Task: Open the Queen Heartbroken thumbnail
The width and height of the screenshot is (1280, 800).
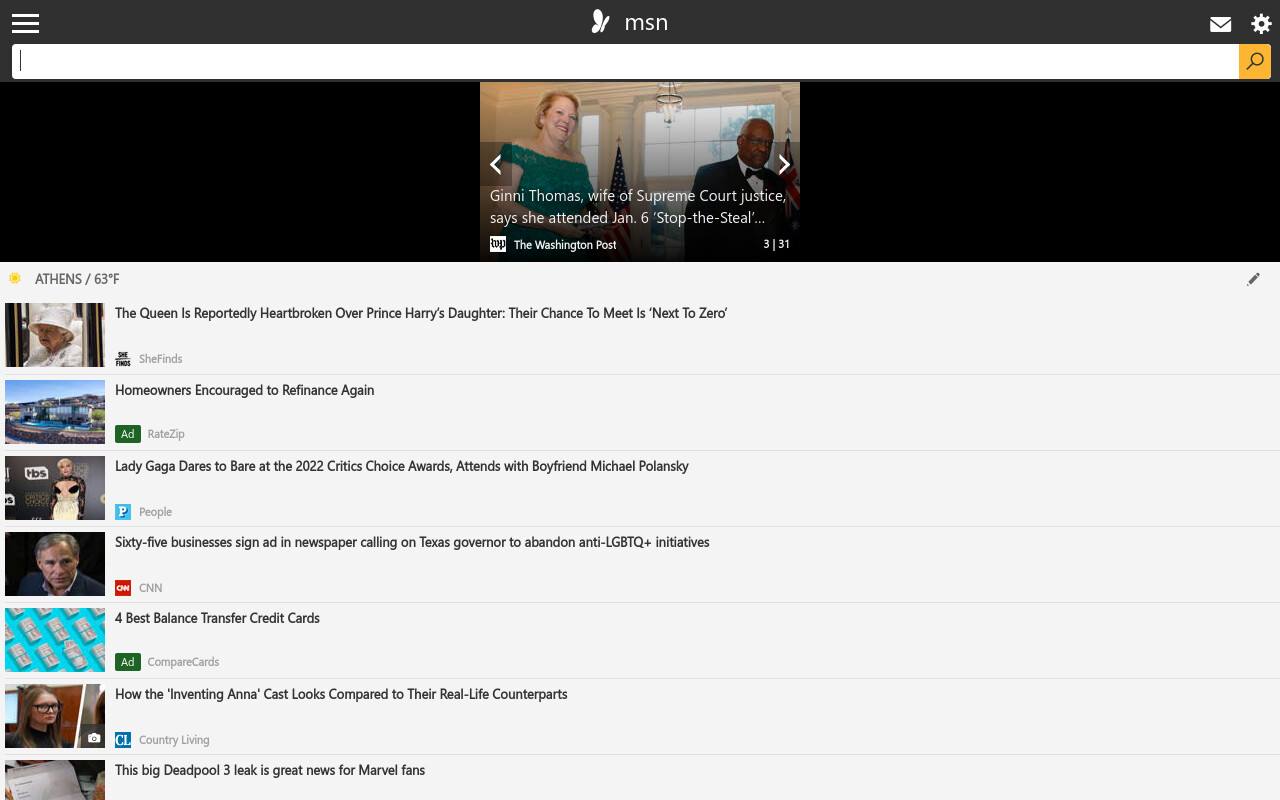Action: (x=55, y=335)
